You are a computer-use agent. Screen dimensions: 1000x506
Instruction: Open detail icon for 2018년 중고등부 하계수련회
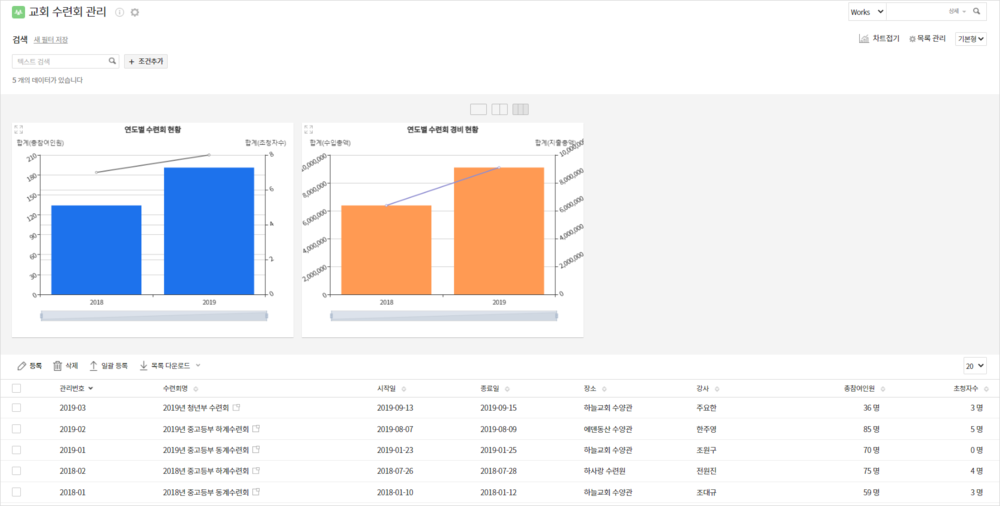click(256, 470)
